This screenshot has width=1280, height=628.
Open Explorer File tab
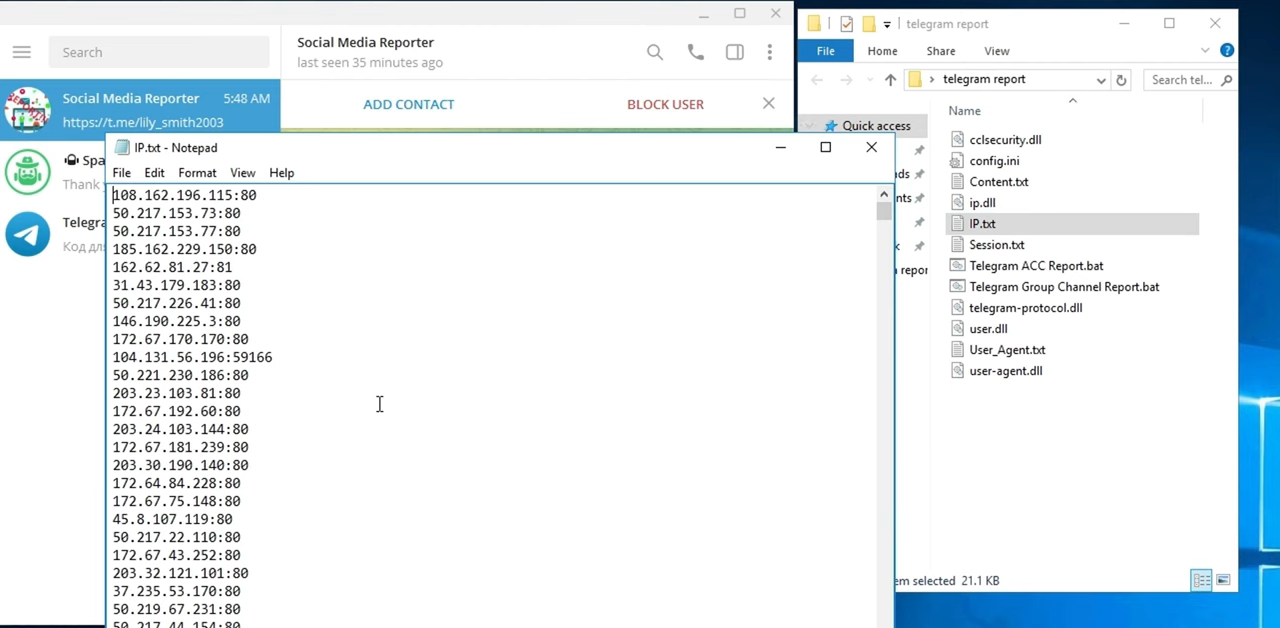pos(826,51)
